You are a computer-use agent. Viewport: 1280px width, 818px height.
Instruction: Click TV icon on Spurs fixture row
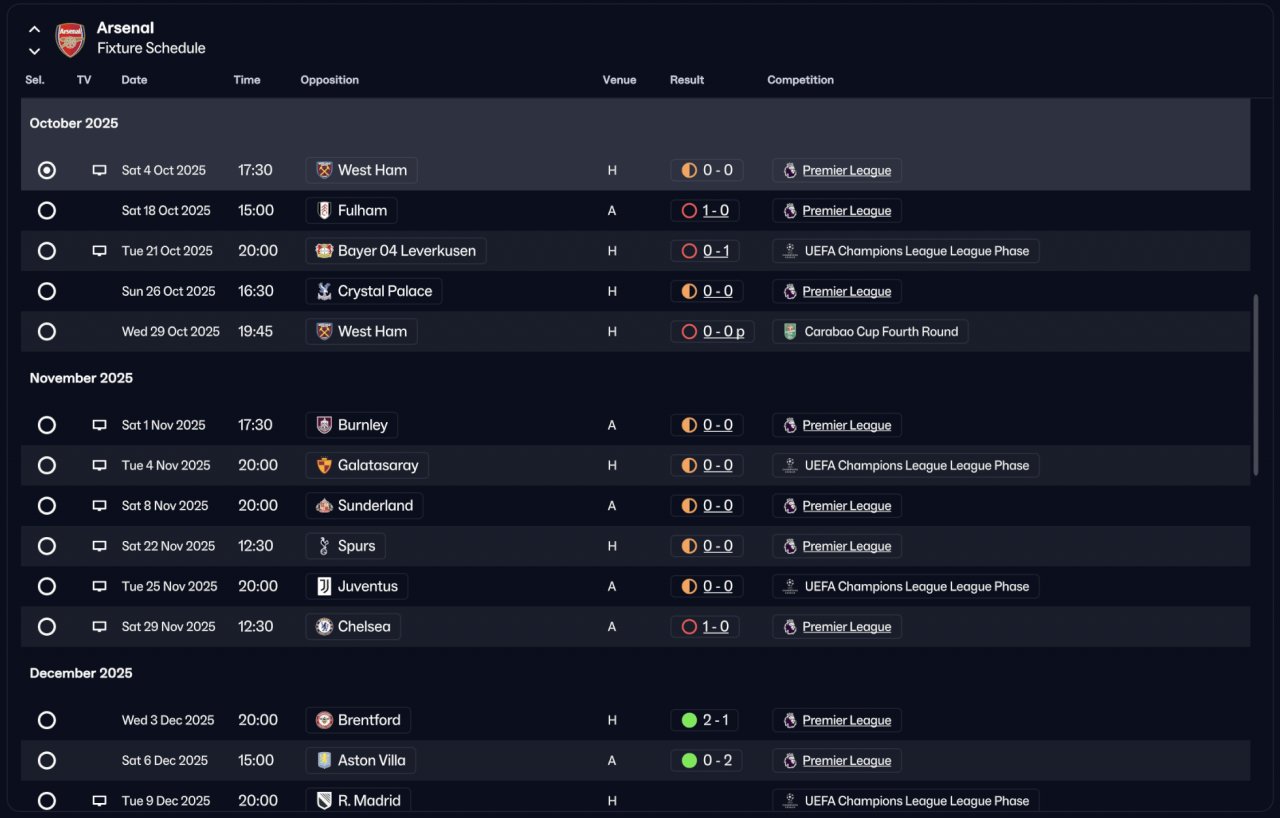99,546
